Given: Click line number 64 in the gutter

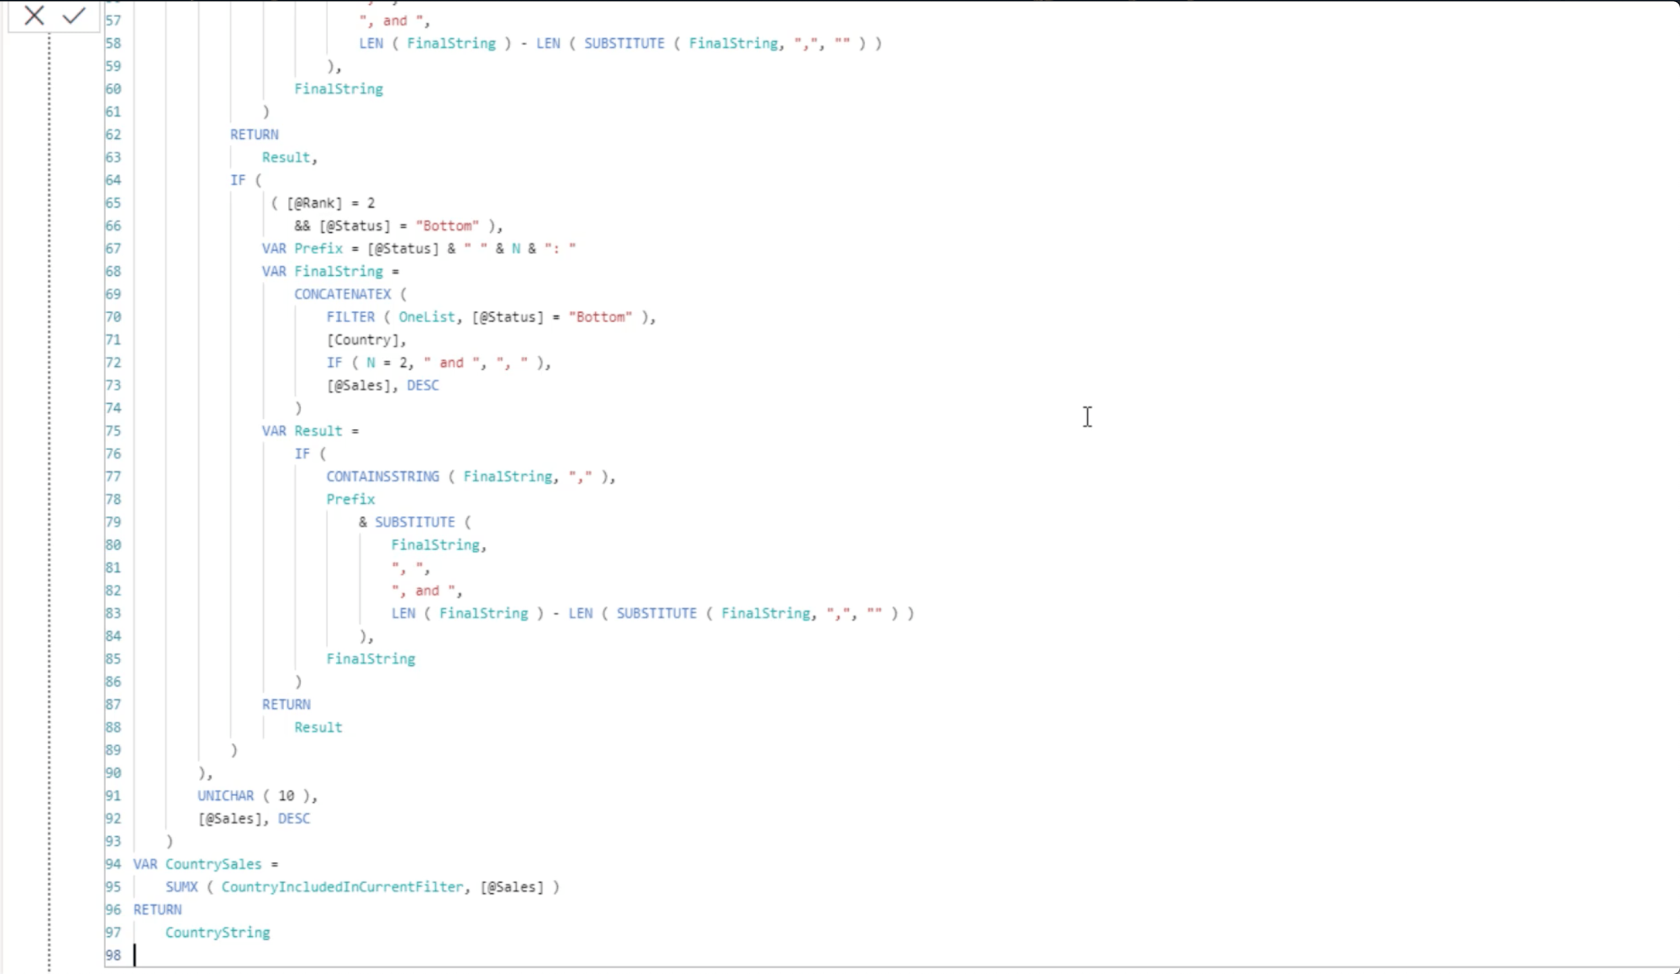Looking at the screenshot, I should (x=113, y=180).
